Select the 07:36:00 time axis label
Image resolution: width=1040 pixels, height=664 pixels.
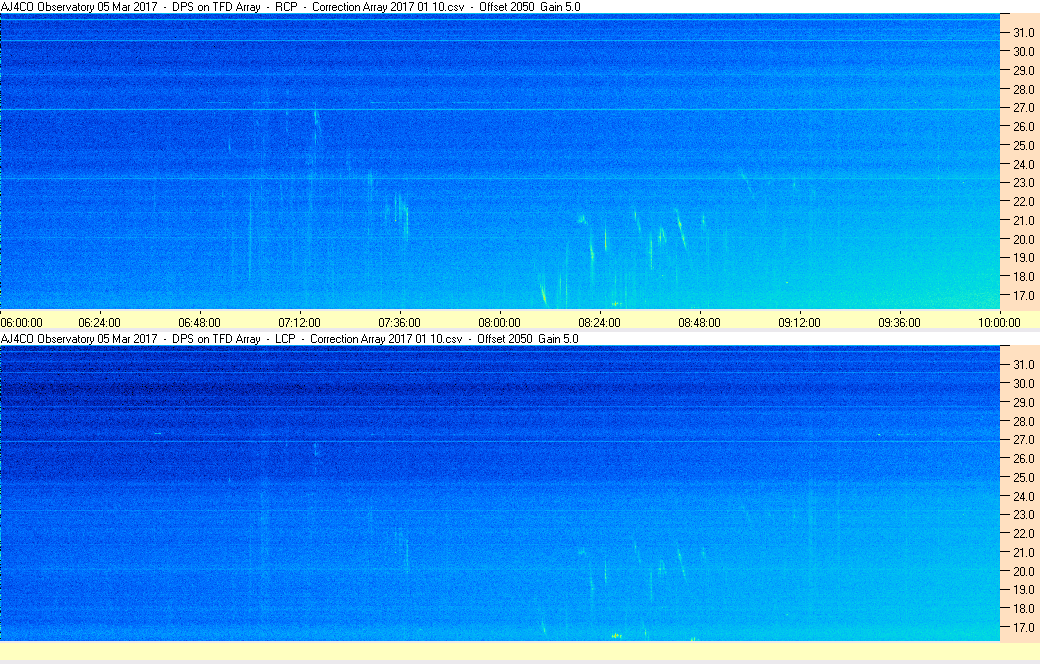[399, 322]
